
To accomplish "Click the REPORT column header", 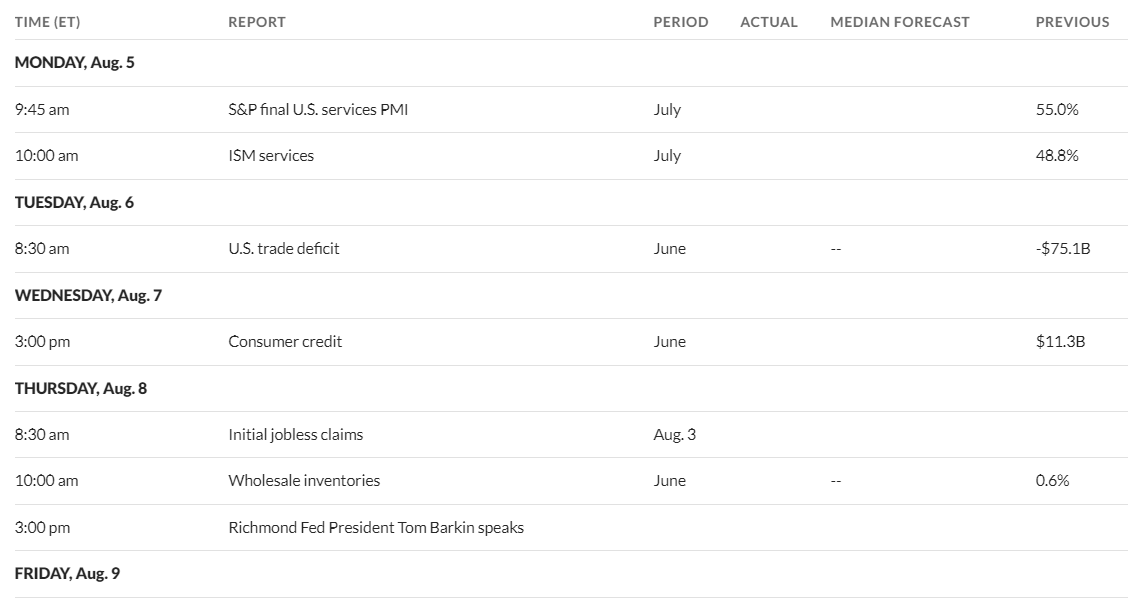I will click(257, 22).
